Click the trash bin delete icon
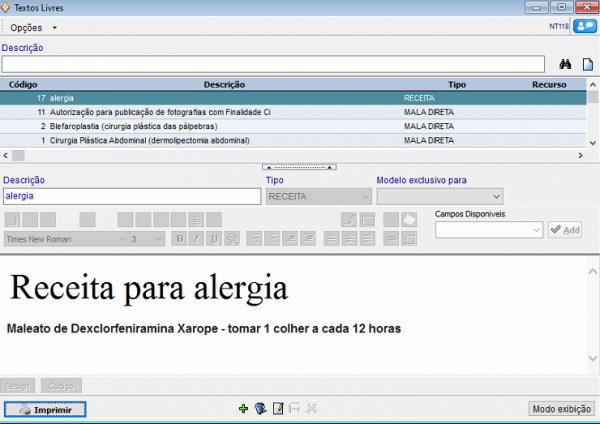This screenshot has width=600, height=424. click(x=260, y=408)
